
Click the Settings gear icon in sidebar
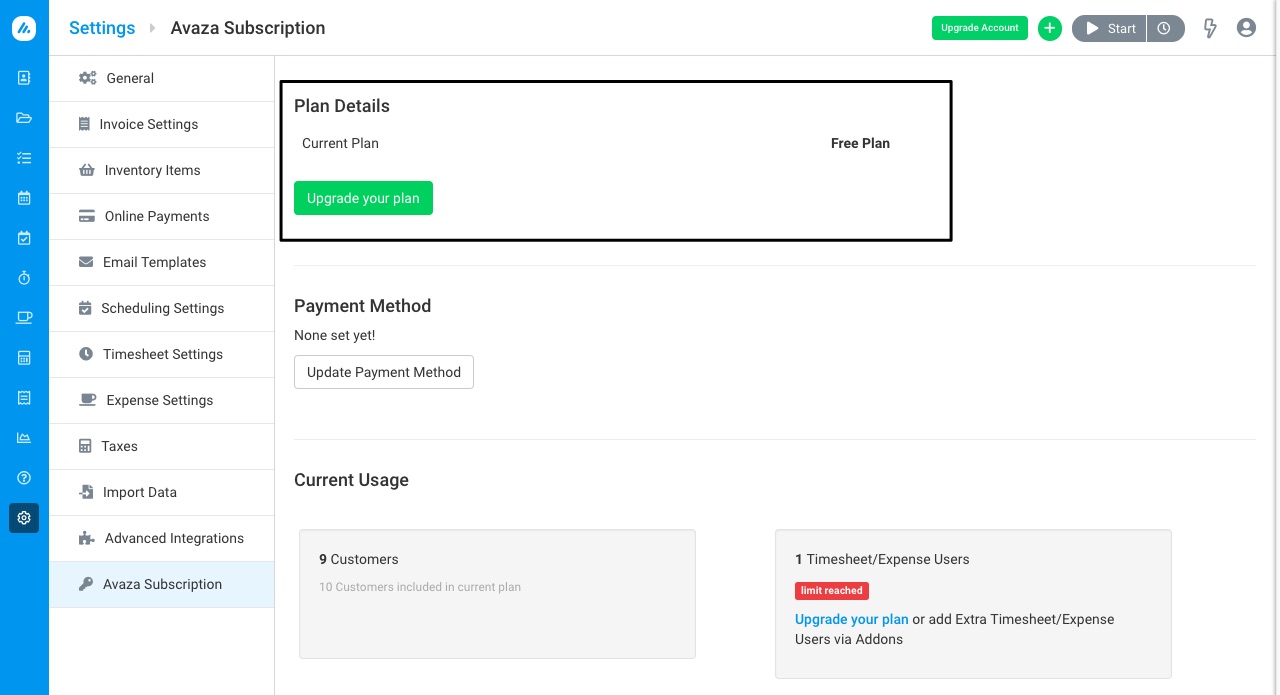click(x=24, y=518)
